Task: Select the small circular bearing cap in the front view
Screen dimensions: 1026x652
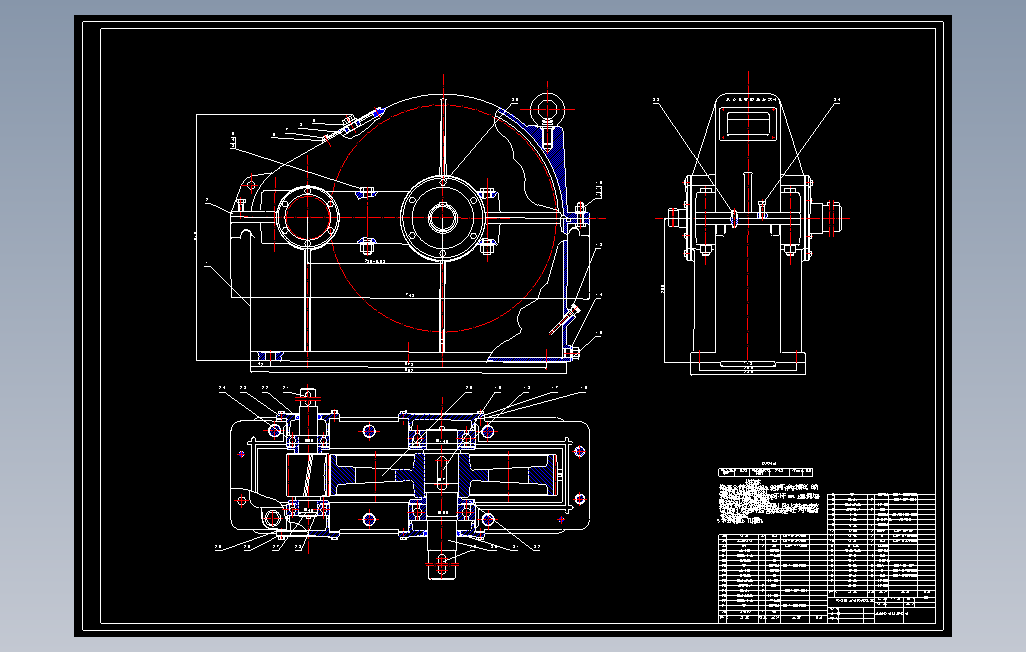Action: [x=307, y=218]
